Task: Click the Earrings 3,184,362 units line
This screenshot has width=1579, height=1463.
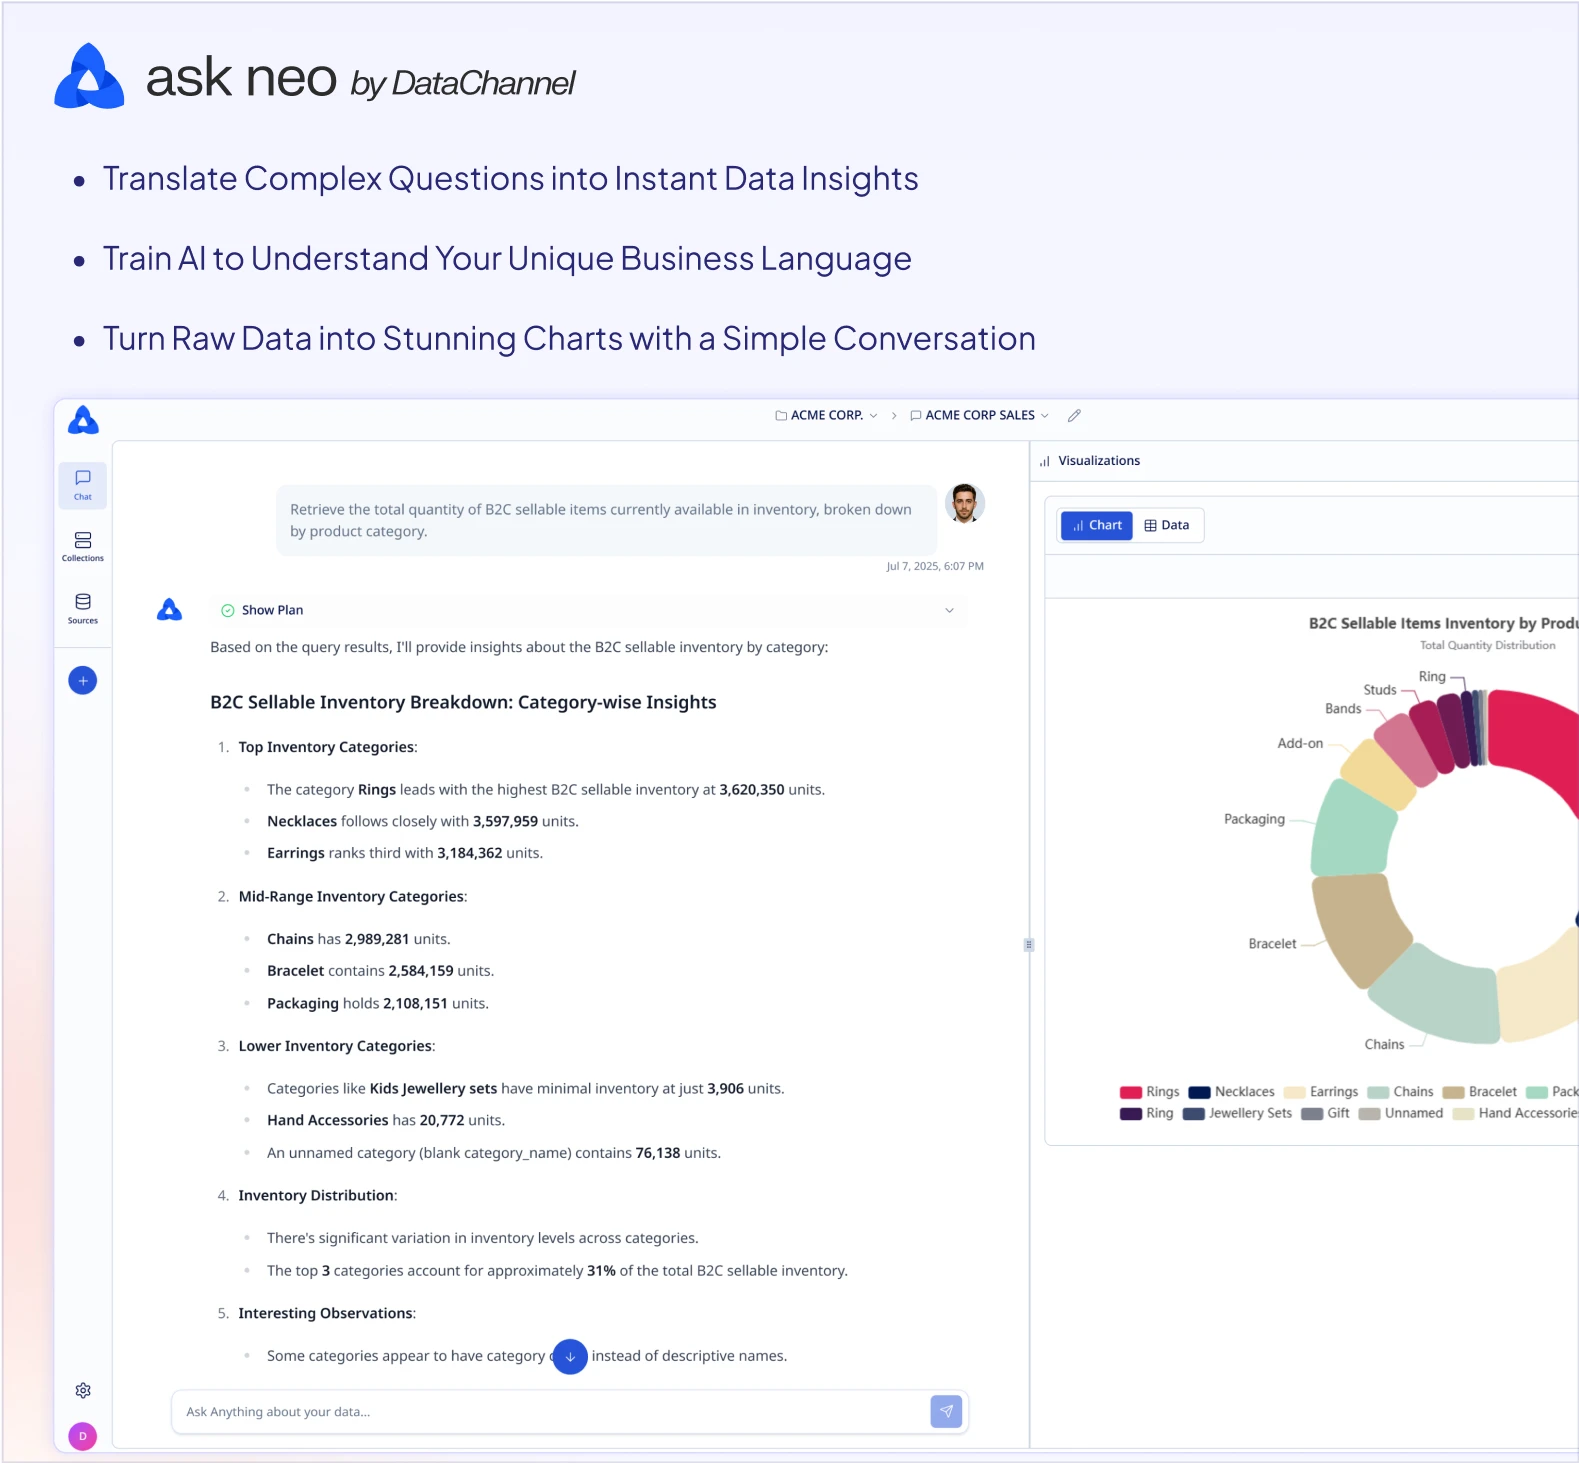Action: pos(405,853)
